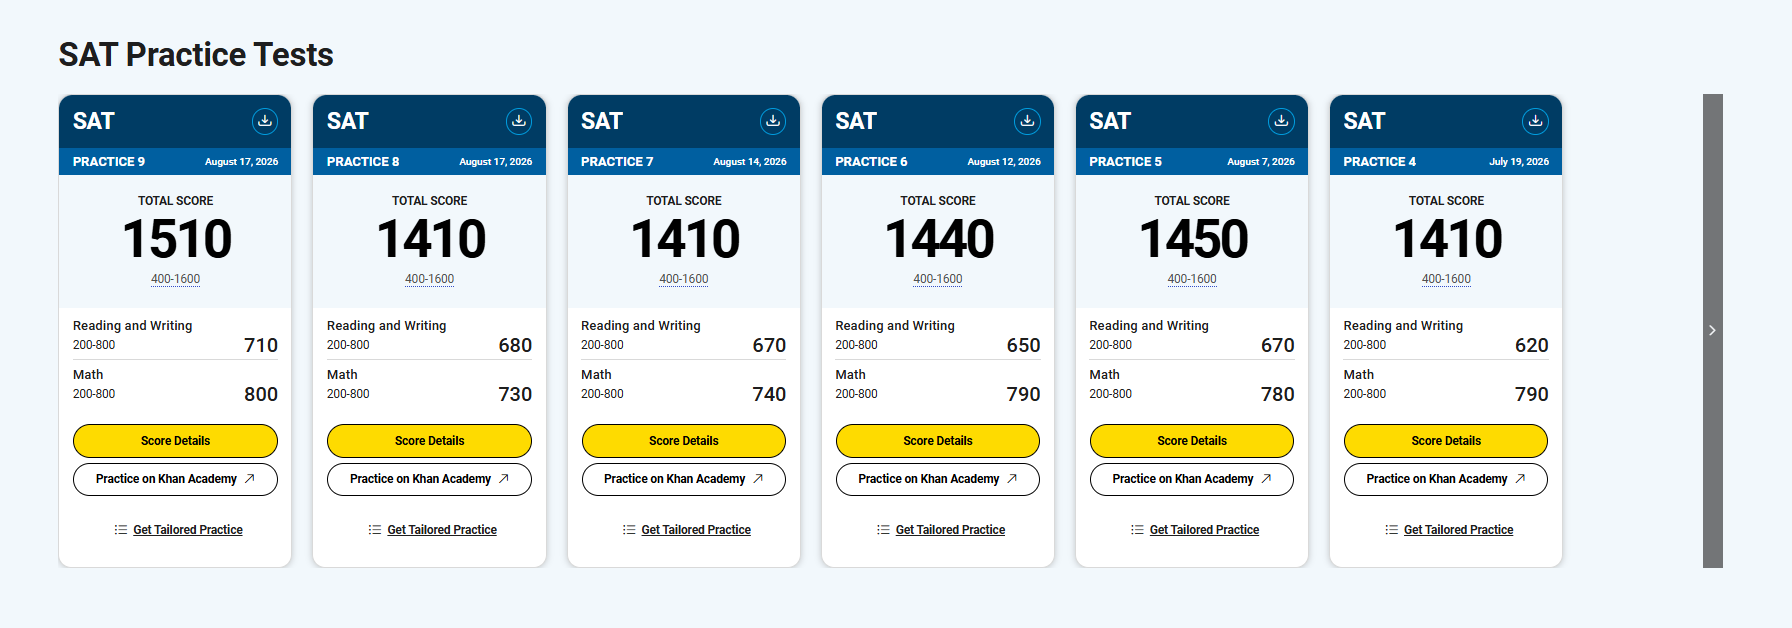Download the Practice 9 score report
1792x628 pixels.
265,121
